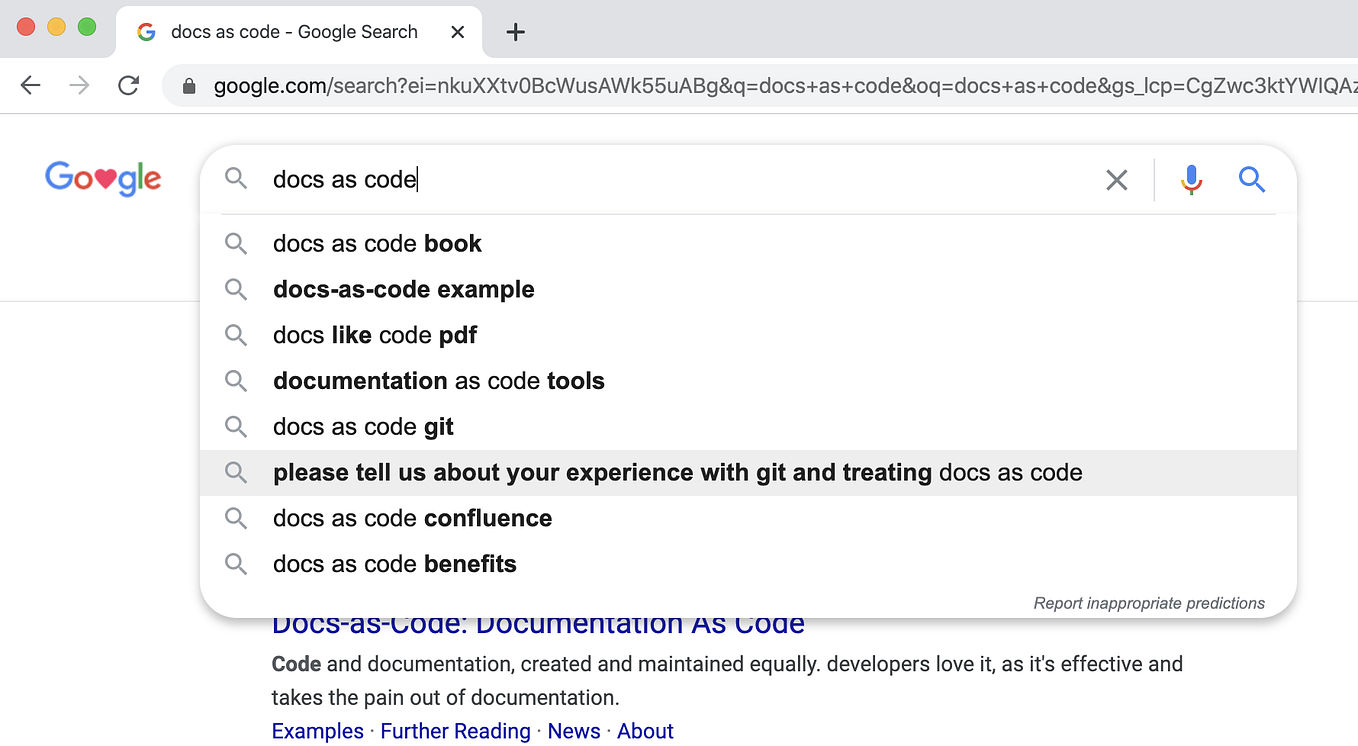This screenshot has height=746, width=1358.
Task: Go back using the browser back arrow
Action: pos(30,86)
